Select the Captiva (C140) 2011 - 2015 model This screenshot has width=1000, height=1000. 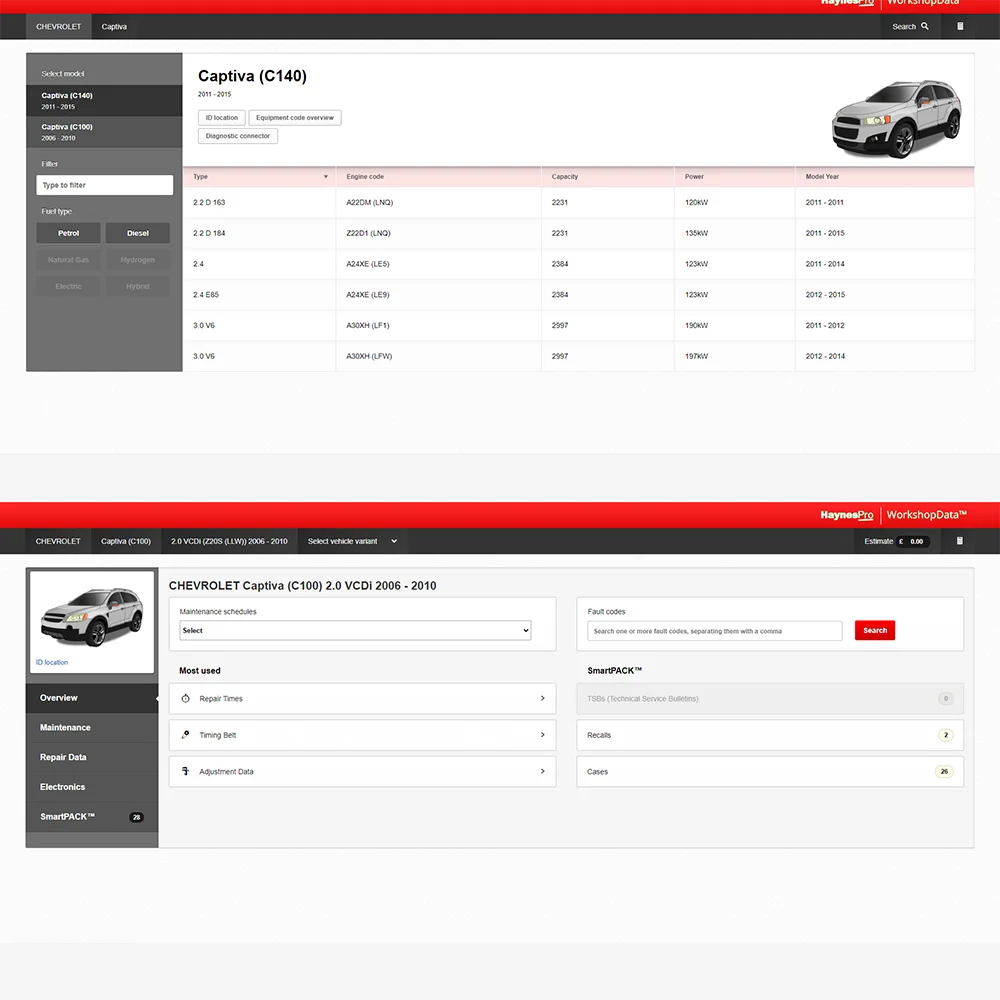104,101
